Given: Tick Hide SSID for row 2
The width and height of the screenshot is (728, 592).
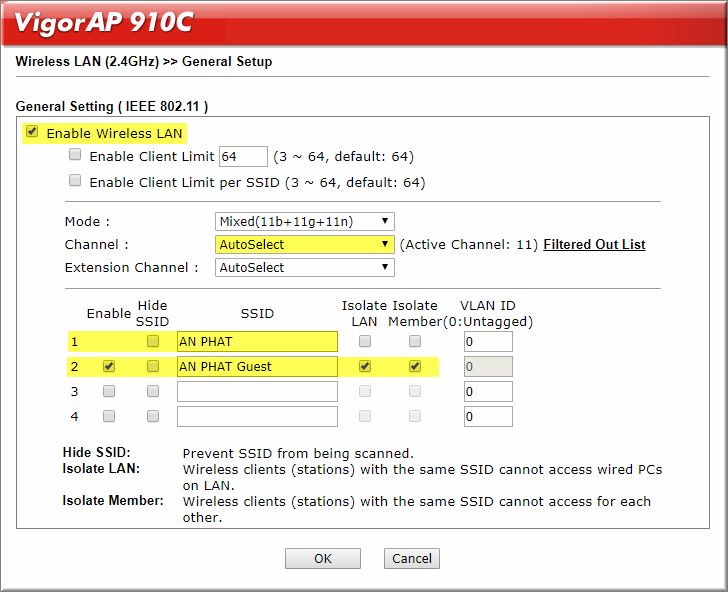Looking at the screenshot, I should (153, 366).
